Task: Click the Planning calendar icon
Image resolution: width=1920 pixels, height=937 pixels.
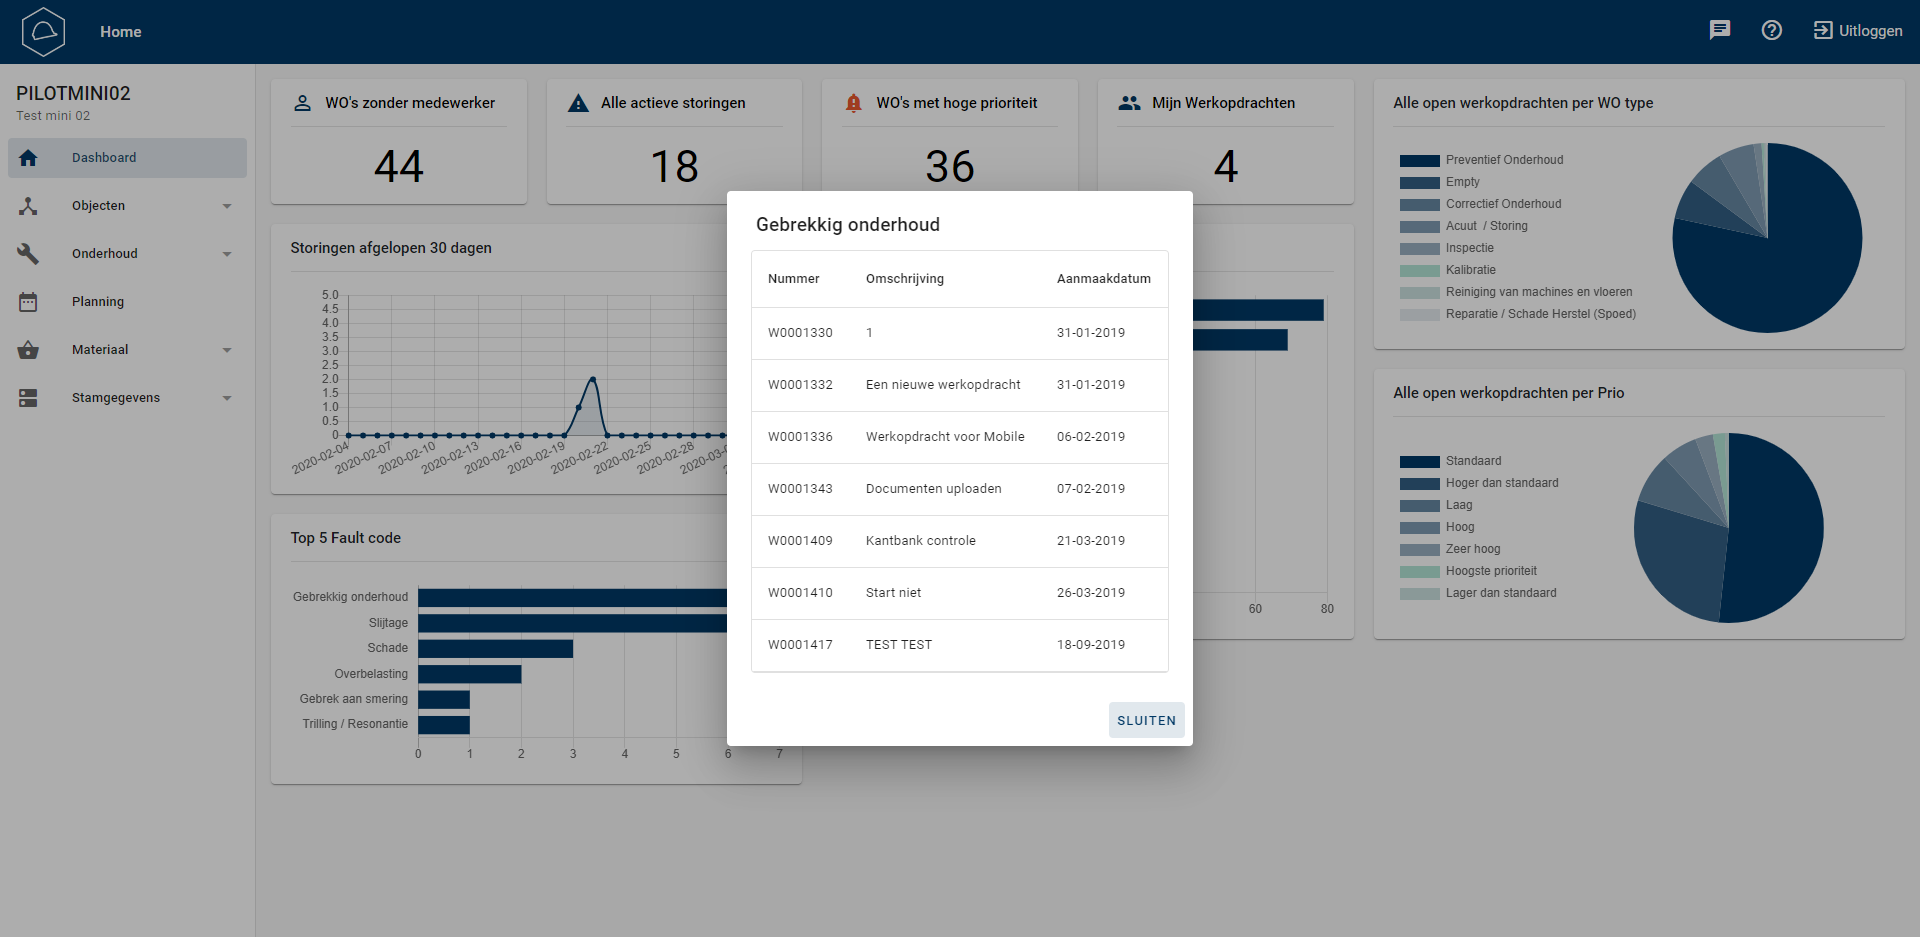Action: tap(28, 302)
